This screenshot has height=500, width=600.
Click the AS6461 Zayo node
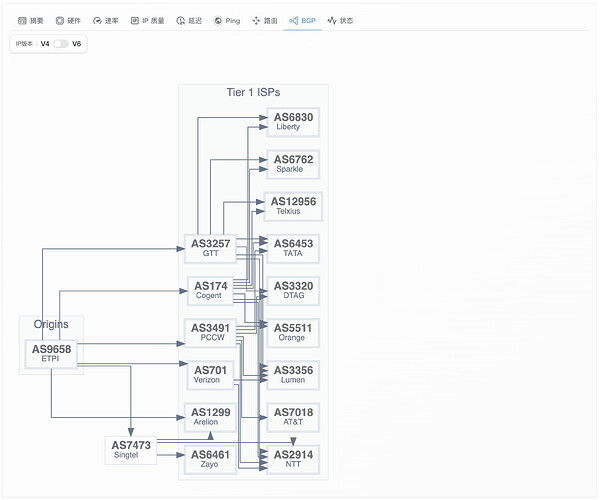point(210,459)
